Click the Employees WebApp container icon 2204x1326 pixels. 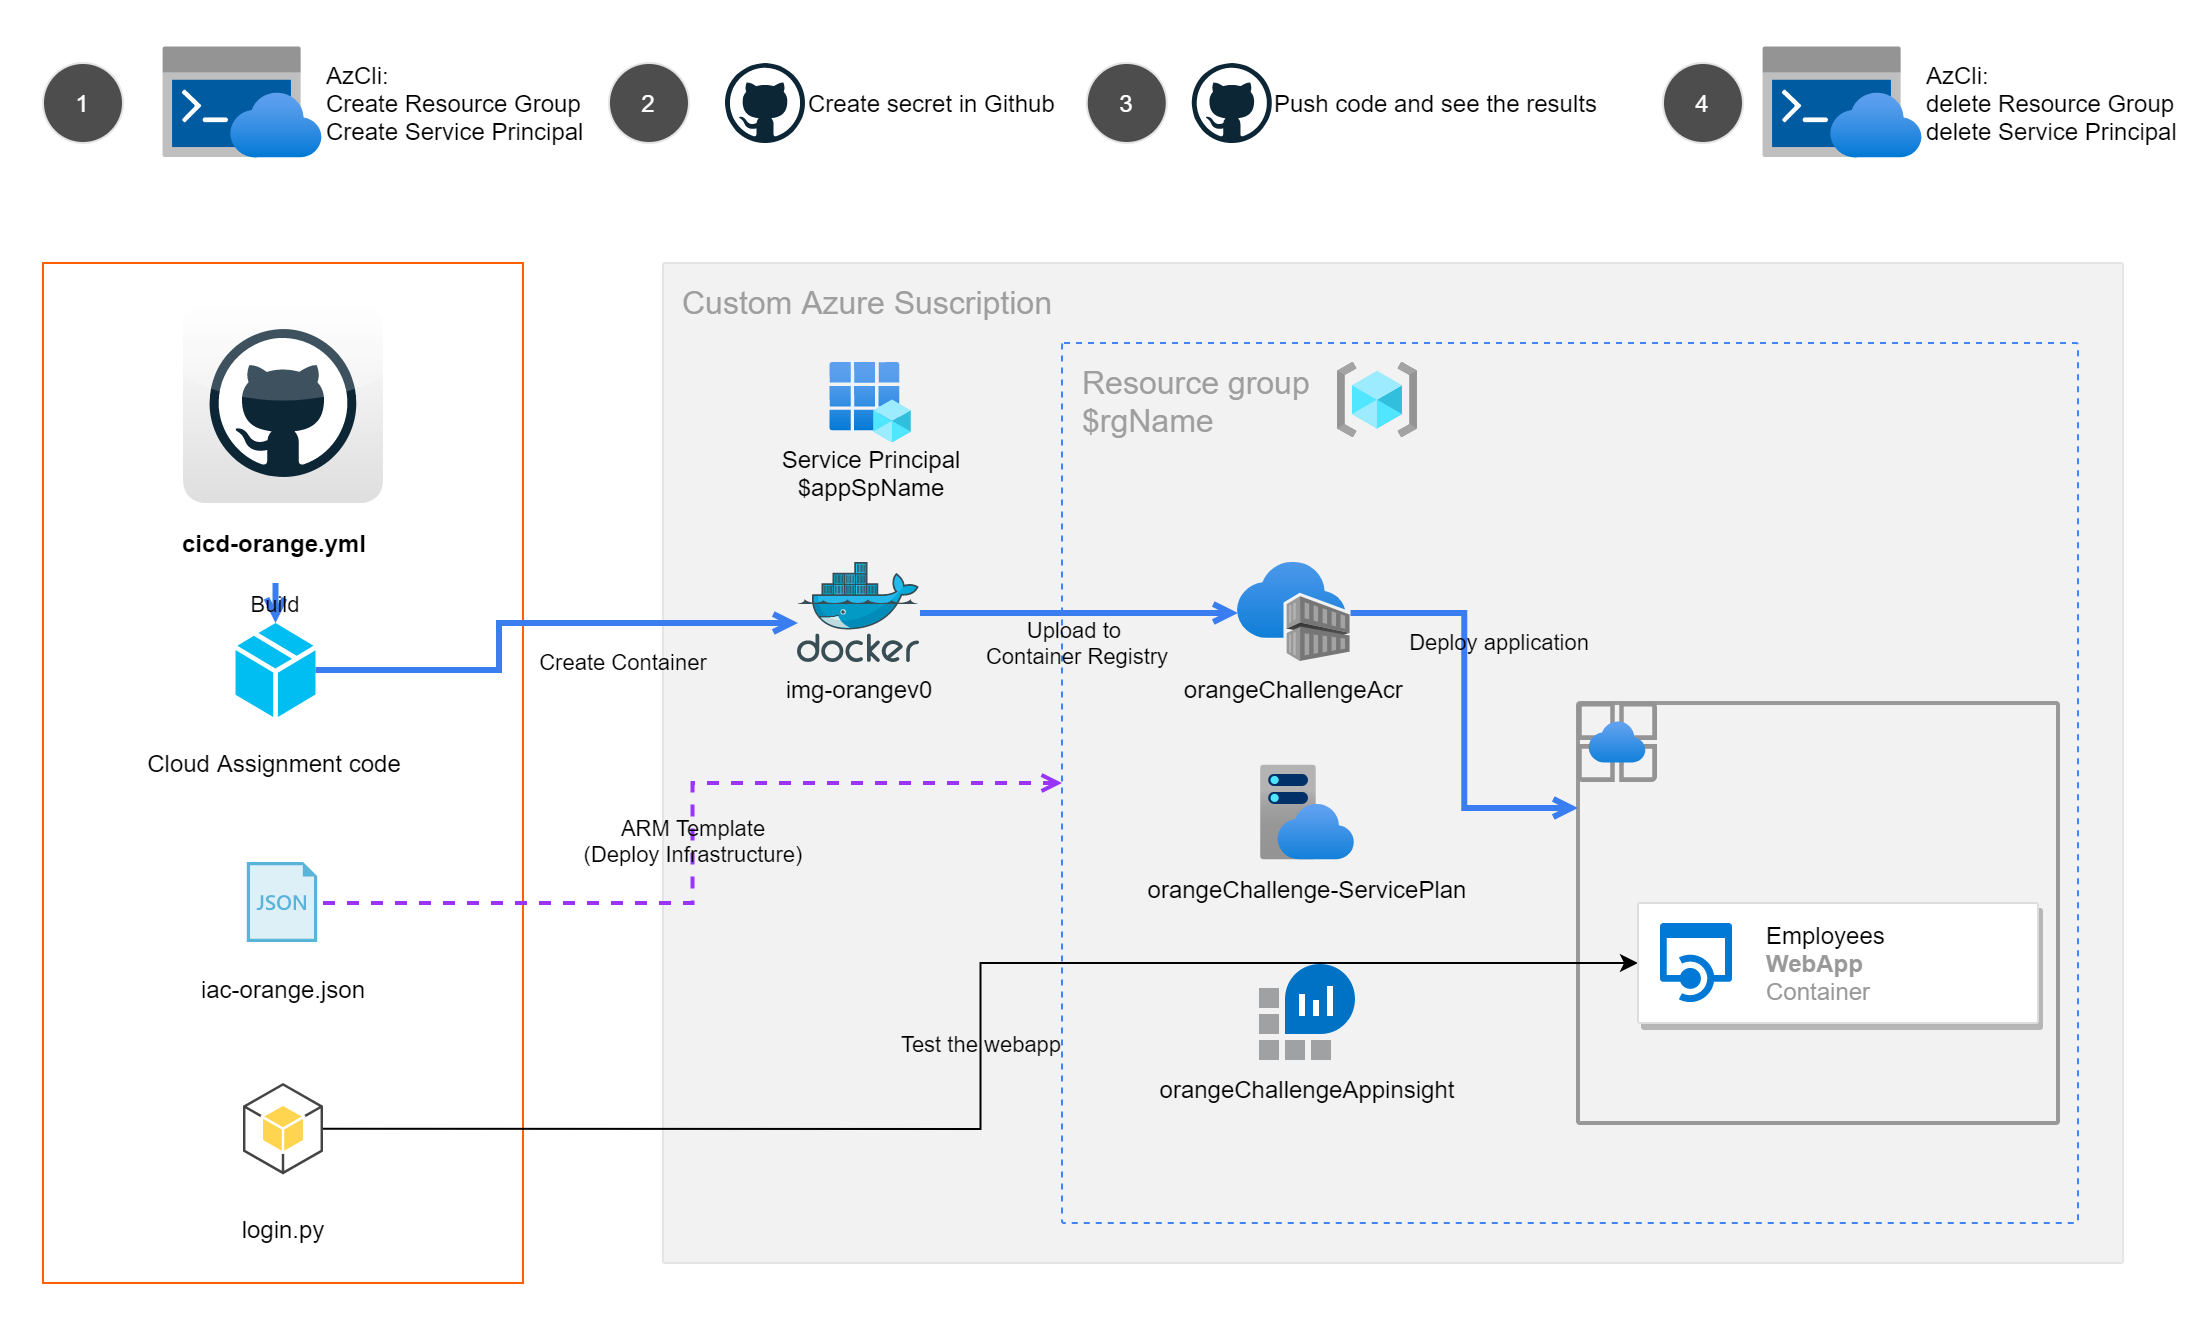click(1696, 962)
